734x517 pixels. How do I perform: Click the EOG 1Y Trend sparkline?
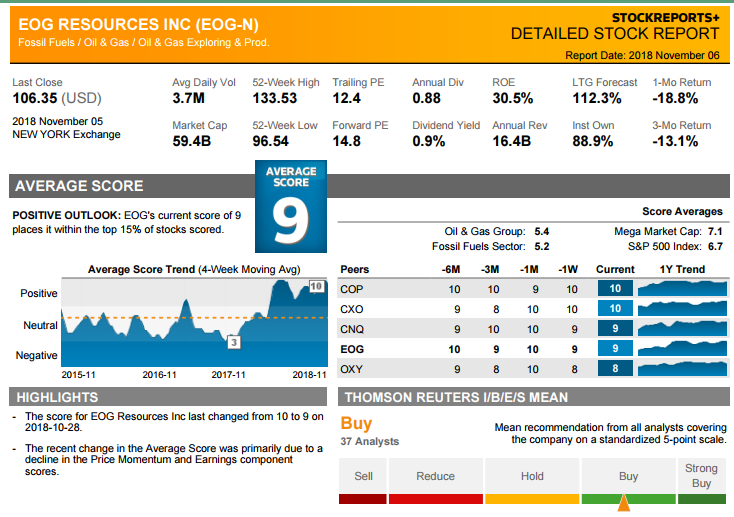pos(683,348)
